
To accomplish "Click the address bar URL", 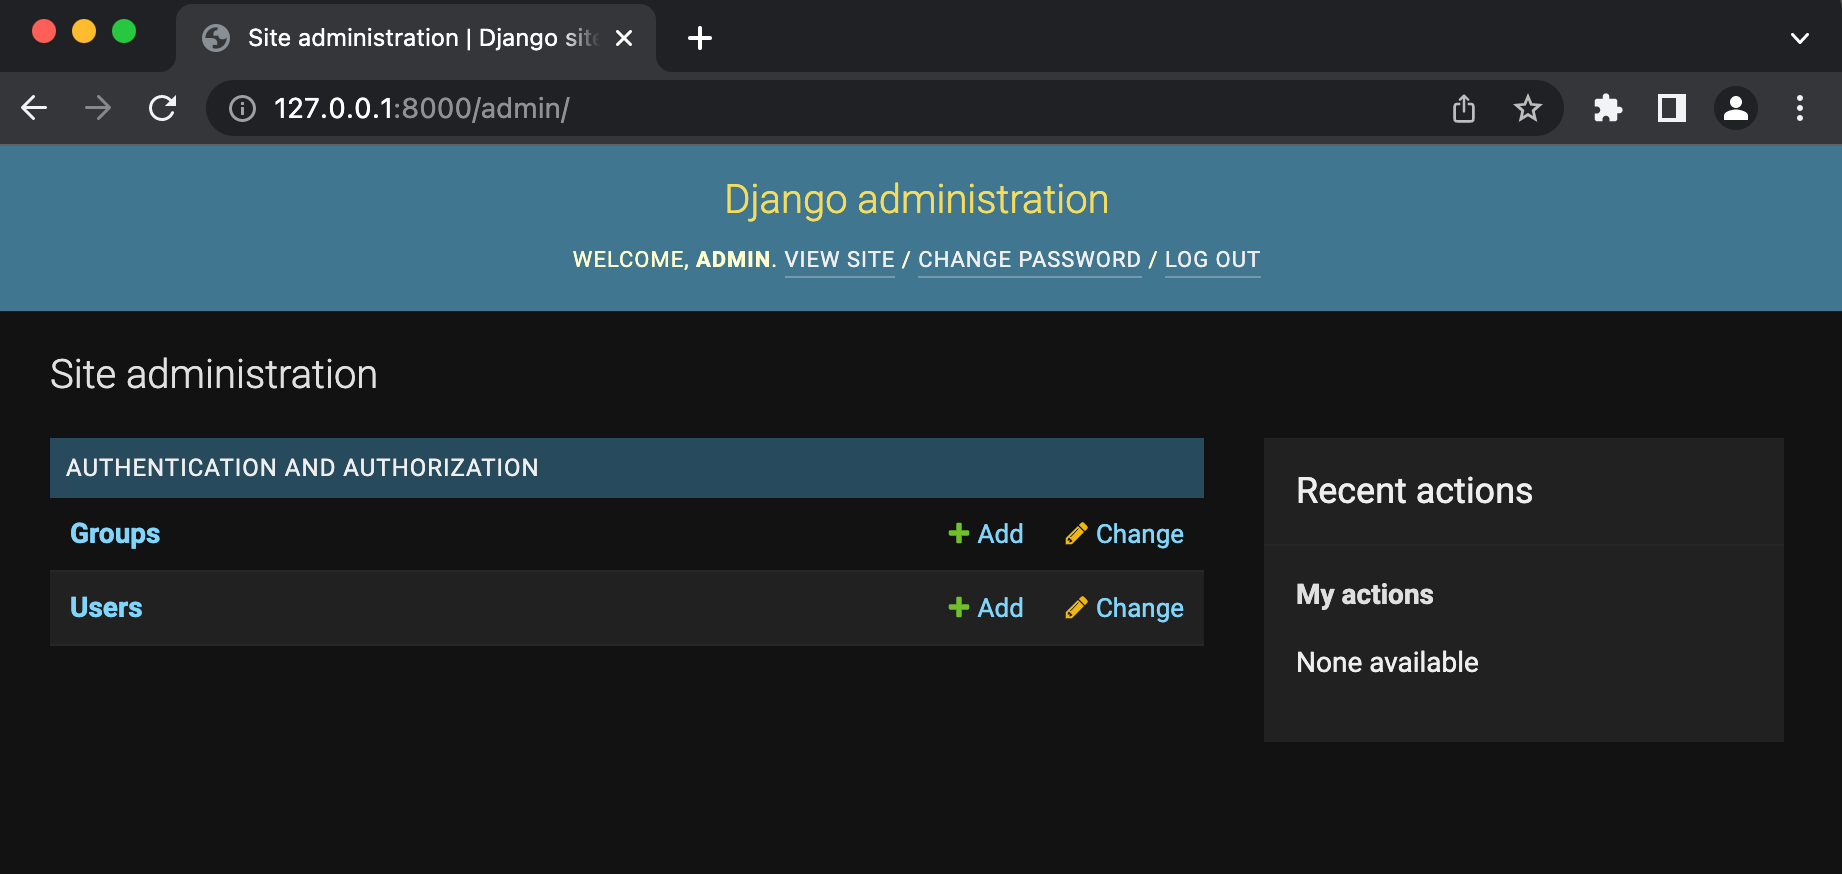I will (x=421, y=108).
